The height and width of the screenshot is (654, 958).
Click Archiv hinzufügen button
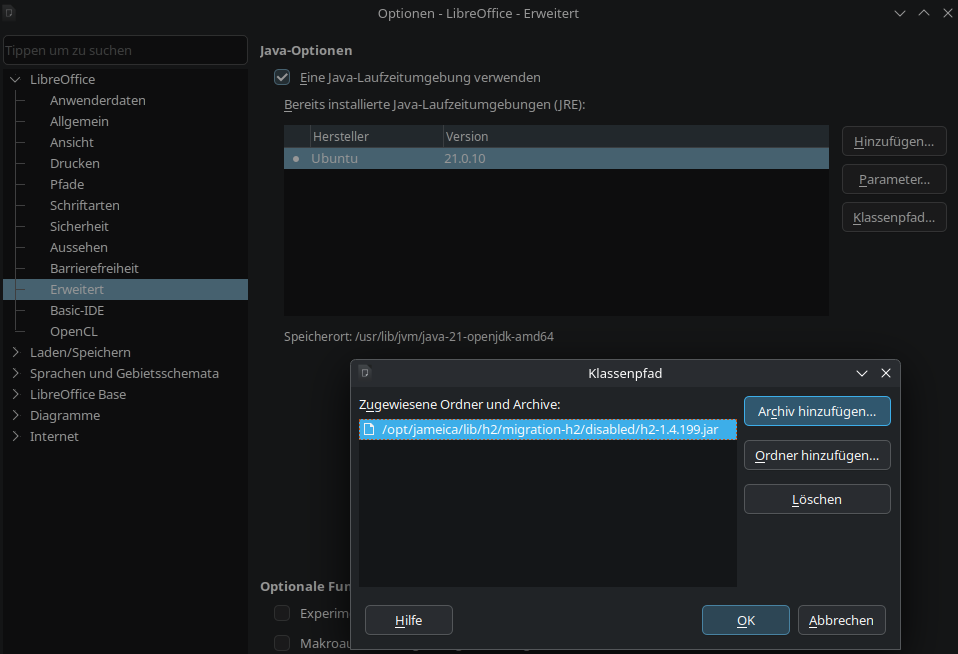[817, 411]
